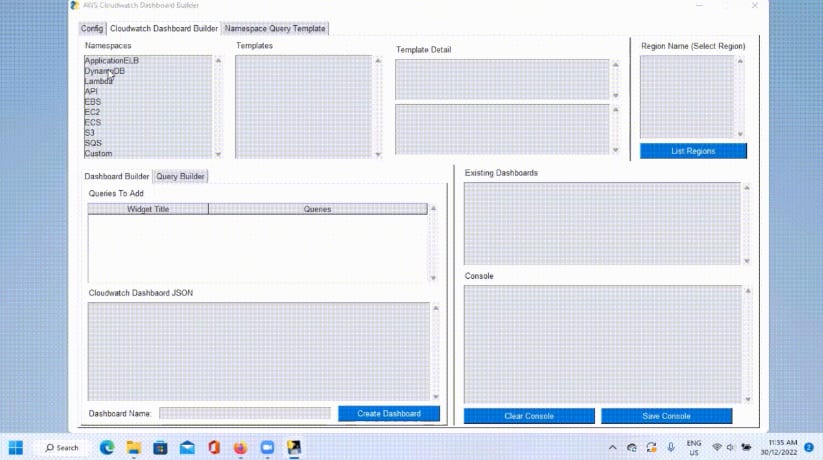Click the Save Console button

(x=666, y=416)
